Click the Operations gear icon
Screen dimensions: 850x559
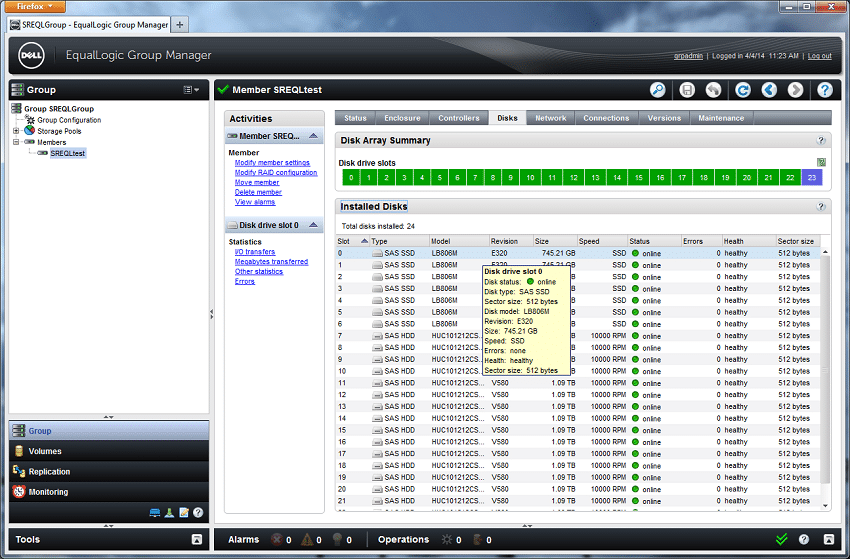(x=447, y=539)
